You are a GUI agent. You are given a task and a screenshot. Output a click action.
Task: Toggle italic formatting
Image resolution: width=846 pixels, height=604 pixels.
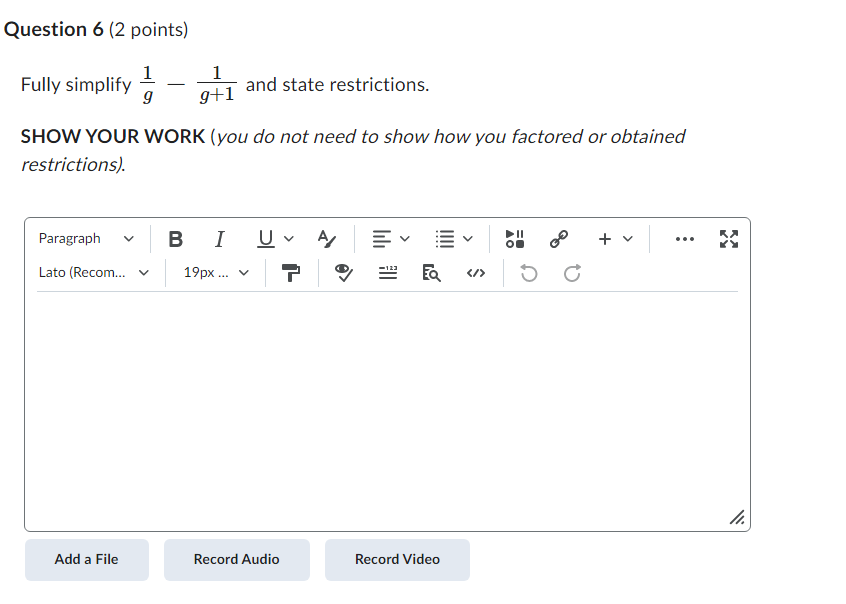(220, 239)
